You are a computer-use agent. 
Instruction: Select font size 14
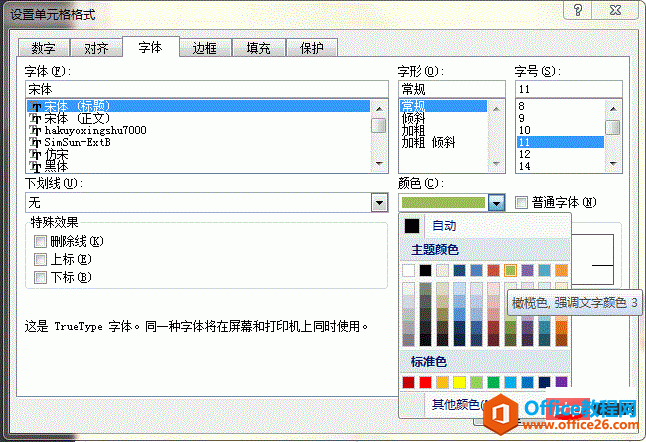click(x=560, y=166)
